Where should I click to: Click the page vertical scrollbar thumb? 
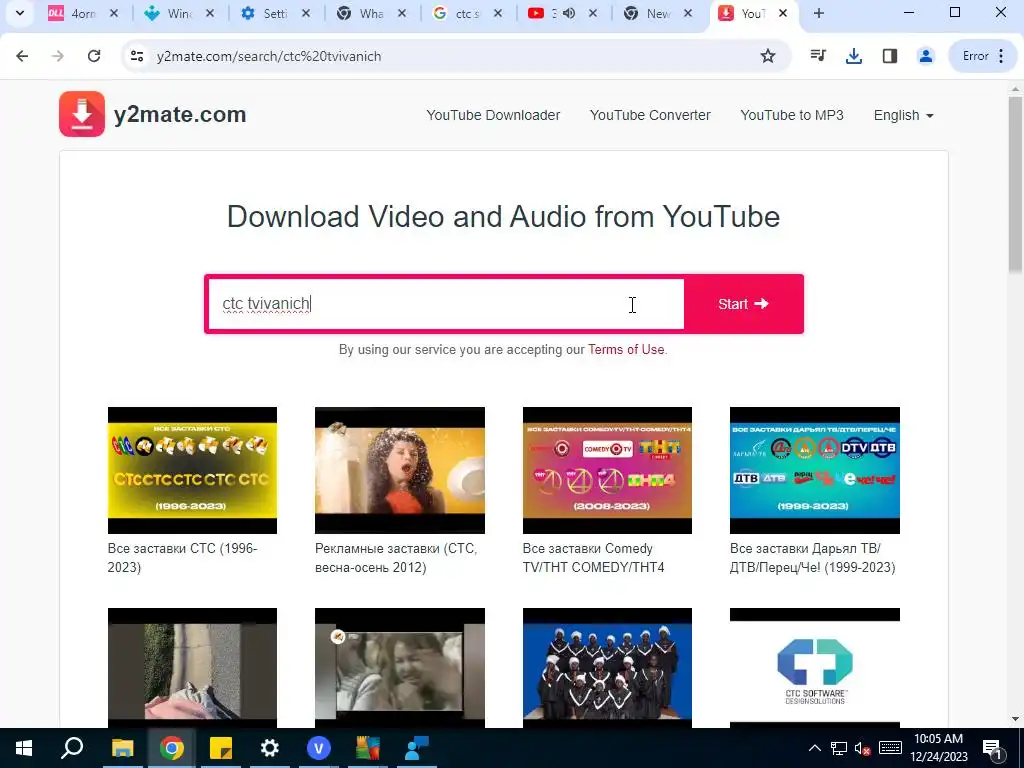pos(1015,184)
